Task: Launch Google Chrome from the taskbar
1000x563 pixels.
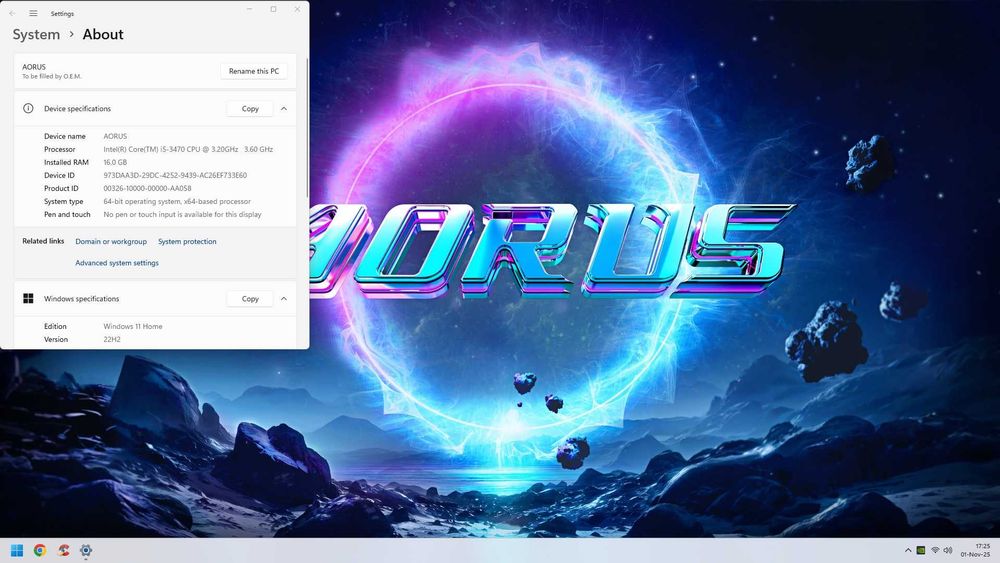Action: click(x=40, y=550)
